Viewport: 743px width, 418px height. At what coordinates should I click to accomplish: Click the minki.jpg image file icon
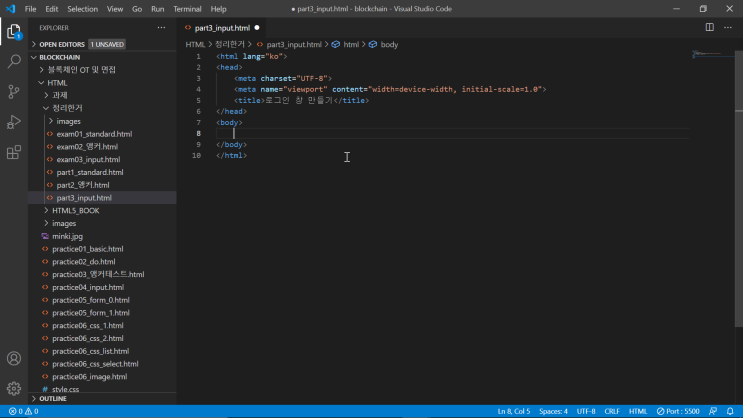click(45, 236)
